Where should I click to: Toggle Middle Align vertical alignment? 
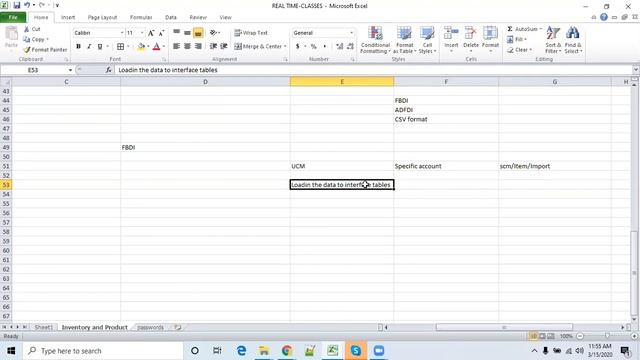(187, 33)
